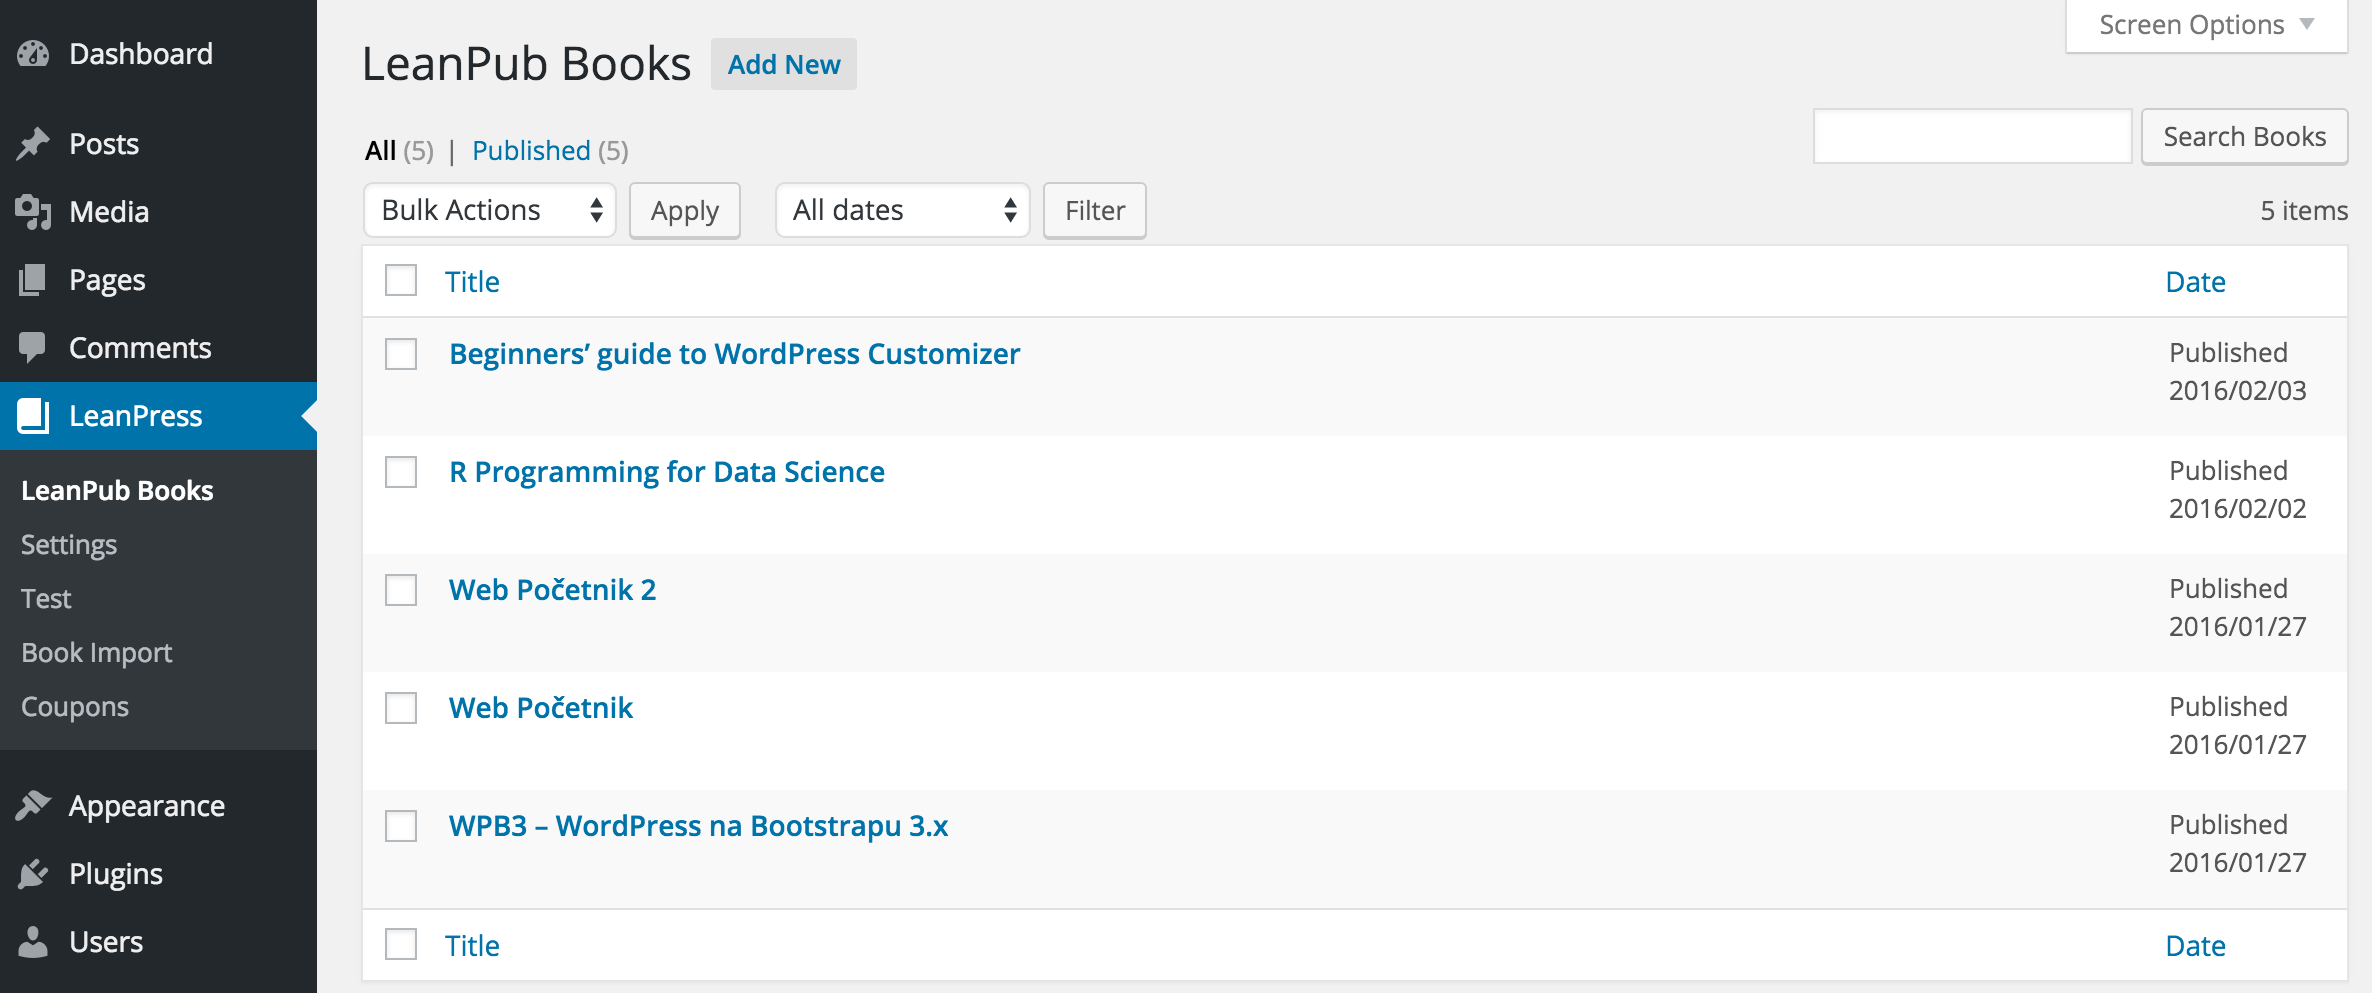Image resolution: width=2372 pixels, height=993 pixels.
Task: Click the date 2016/02/03
Action: click(x=2238, y=391)
